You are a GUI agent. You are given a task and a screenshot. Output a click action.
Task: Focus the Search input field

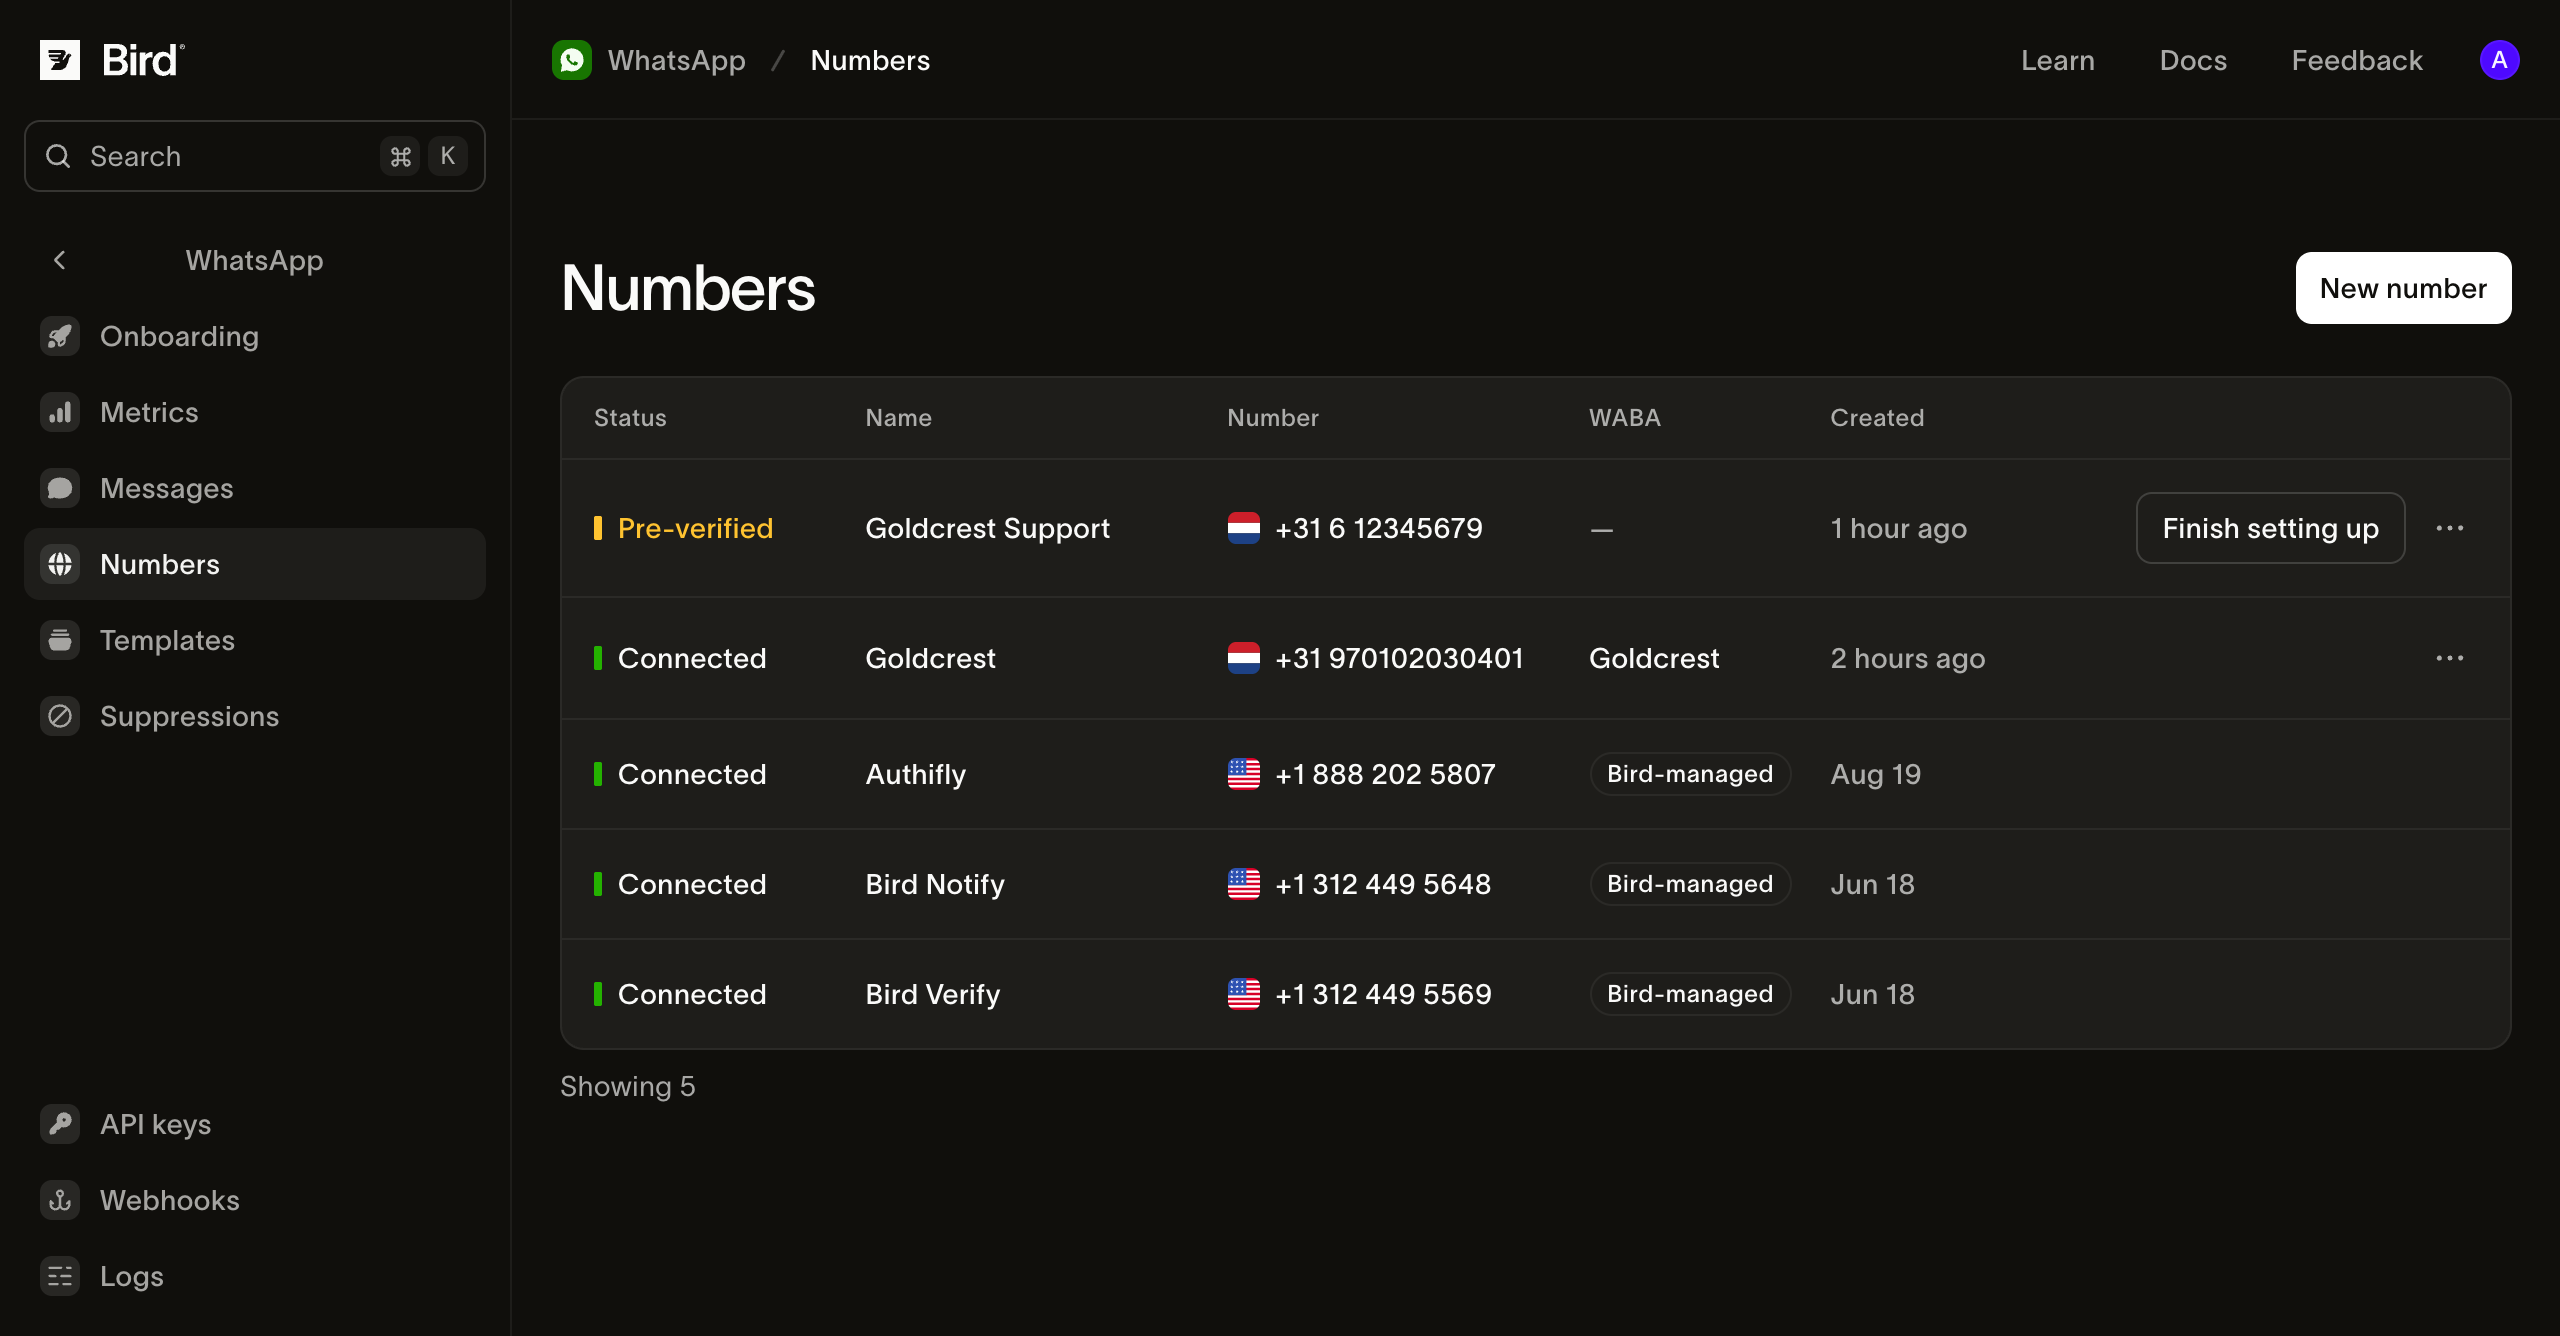click(255, 156)
